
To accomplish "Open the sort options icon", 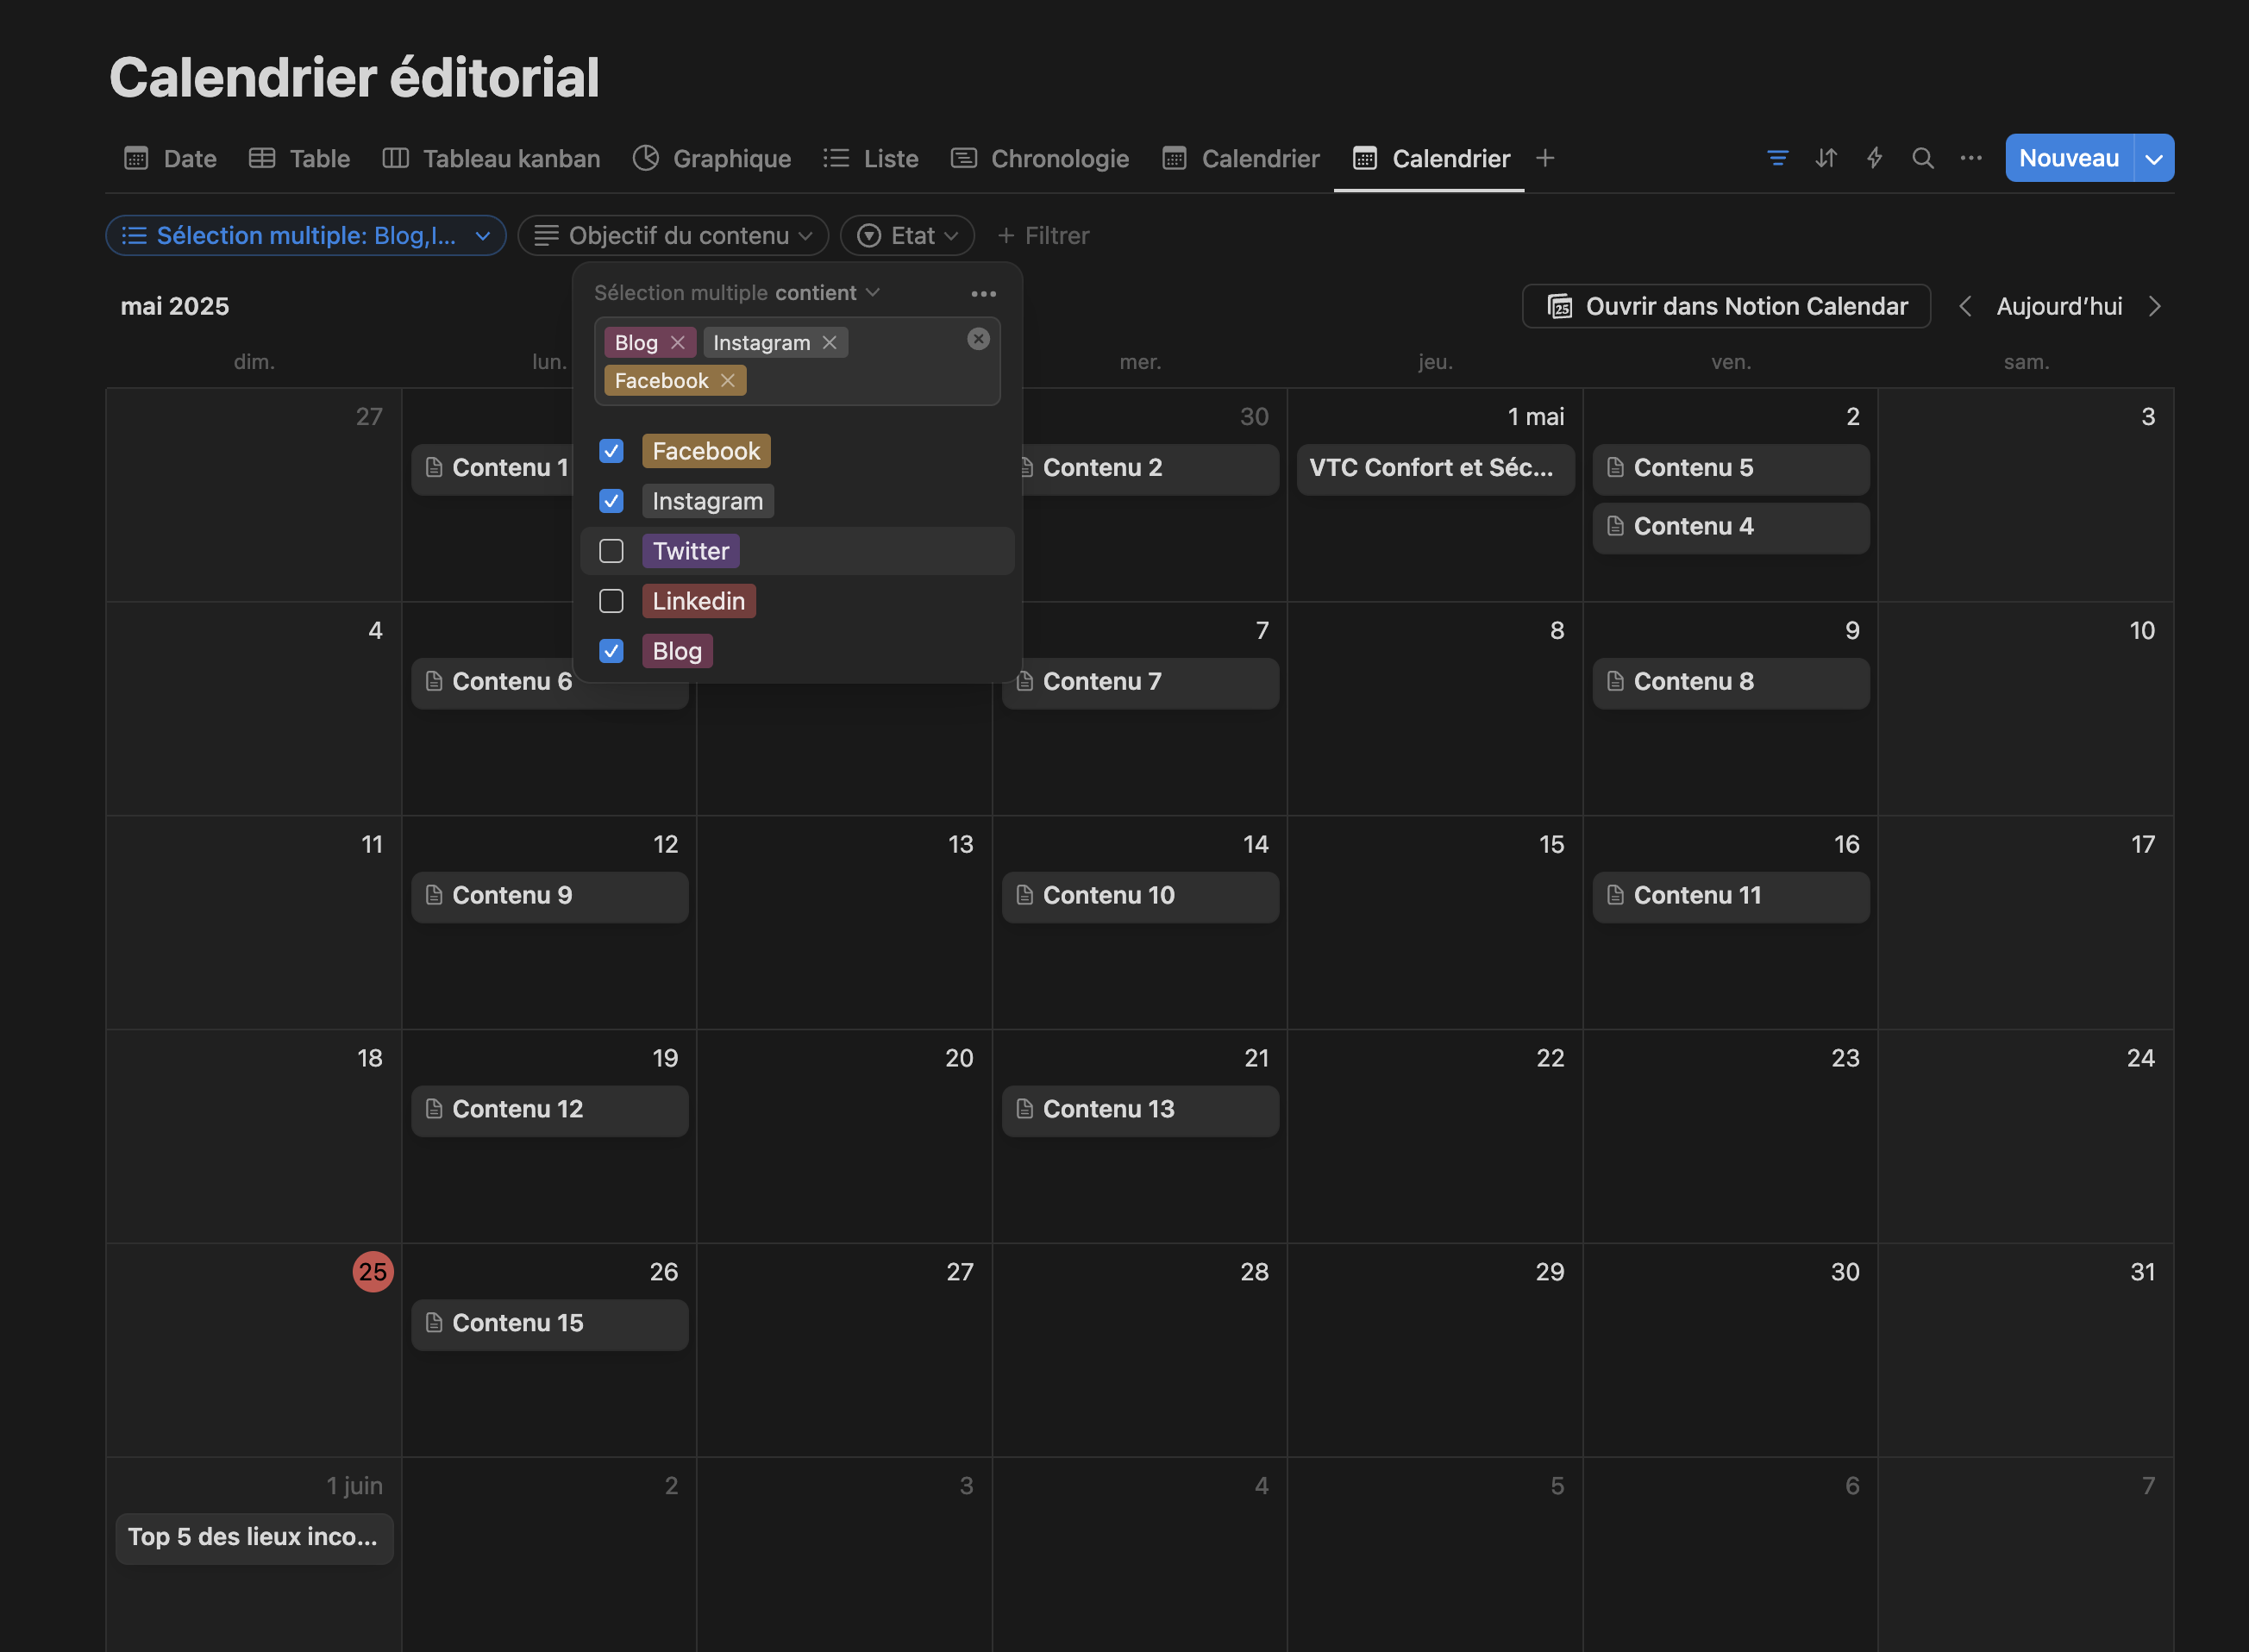I will (1826, 158).
